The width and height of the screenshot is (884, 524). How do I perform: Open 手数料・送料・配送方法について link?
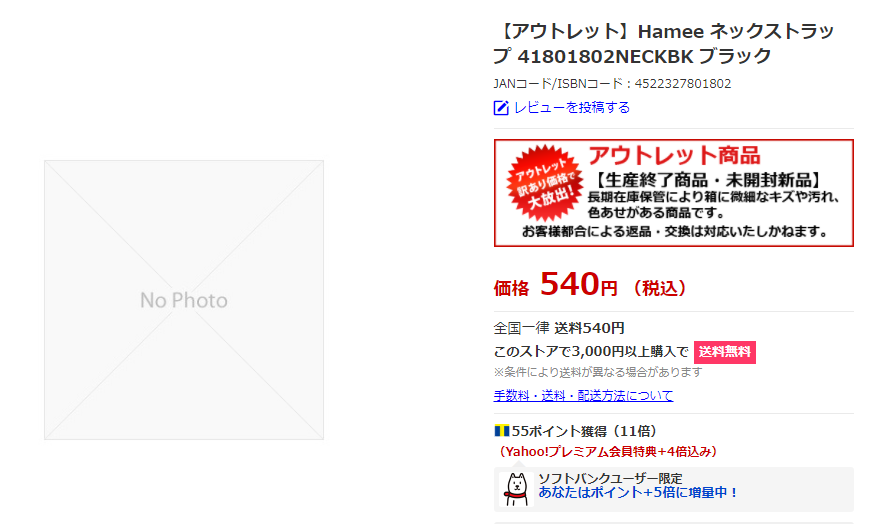584,396
